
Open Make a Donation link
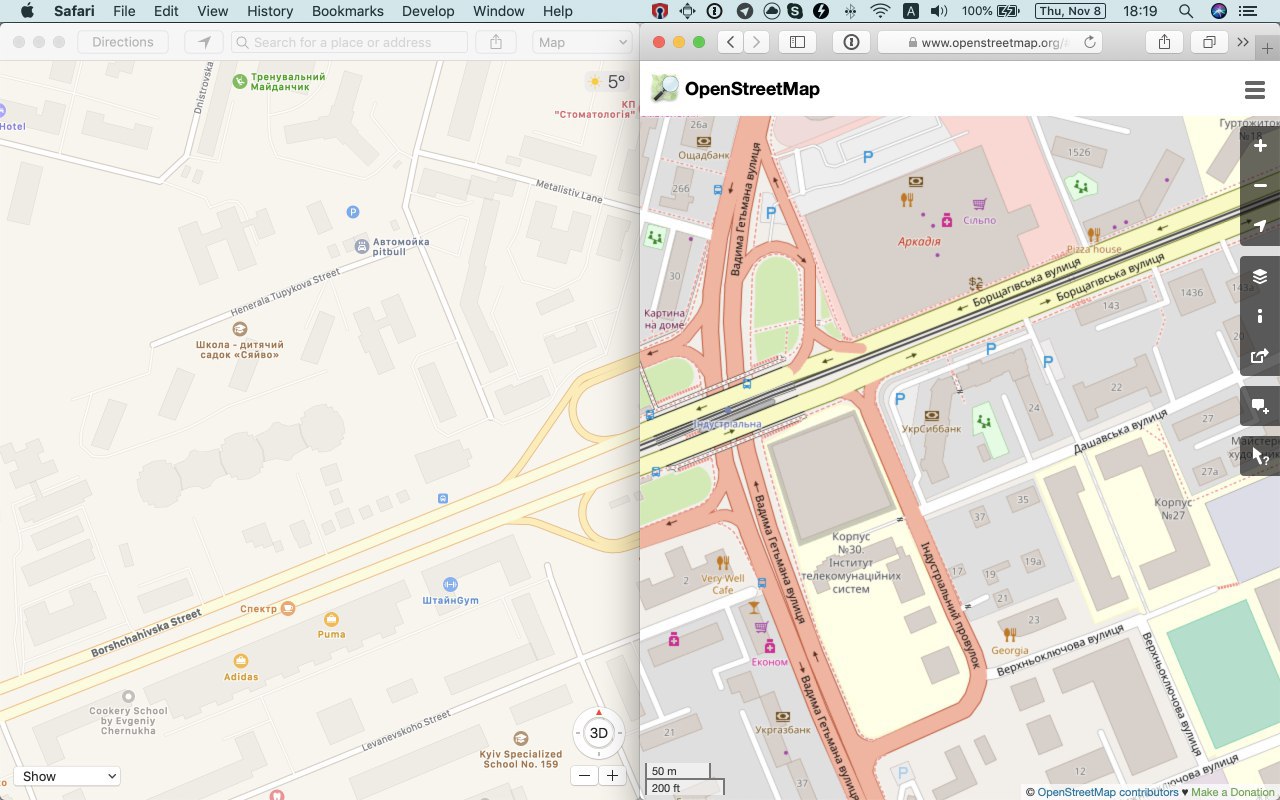point(1235,792)
